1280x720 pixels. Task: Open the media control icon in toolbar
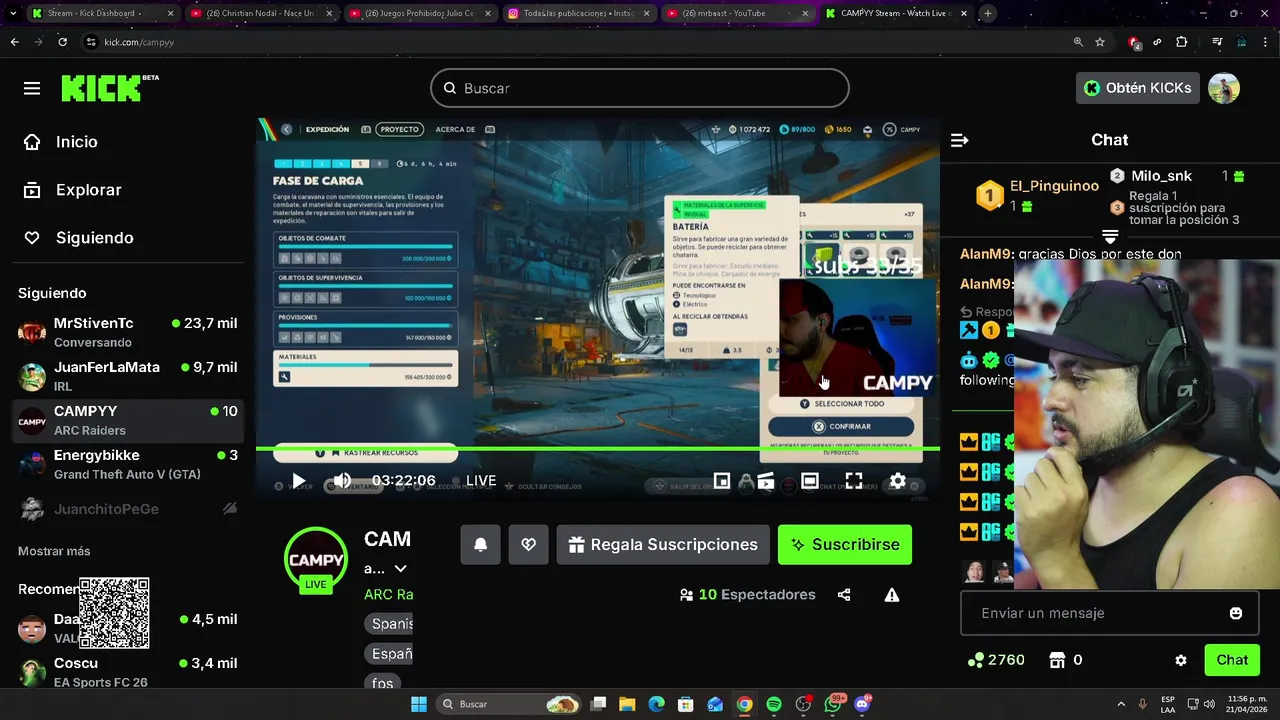1217,42
